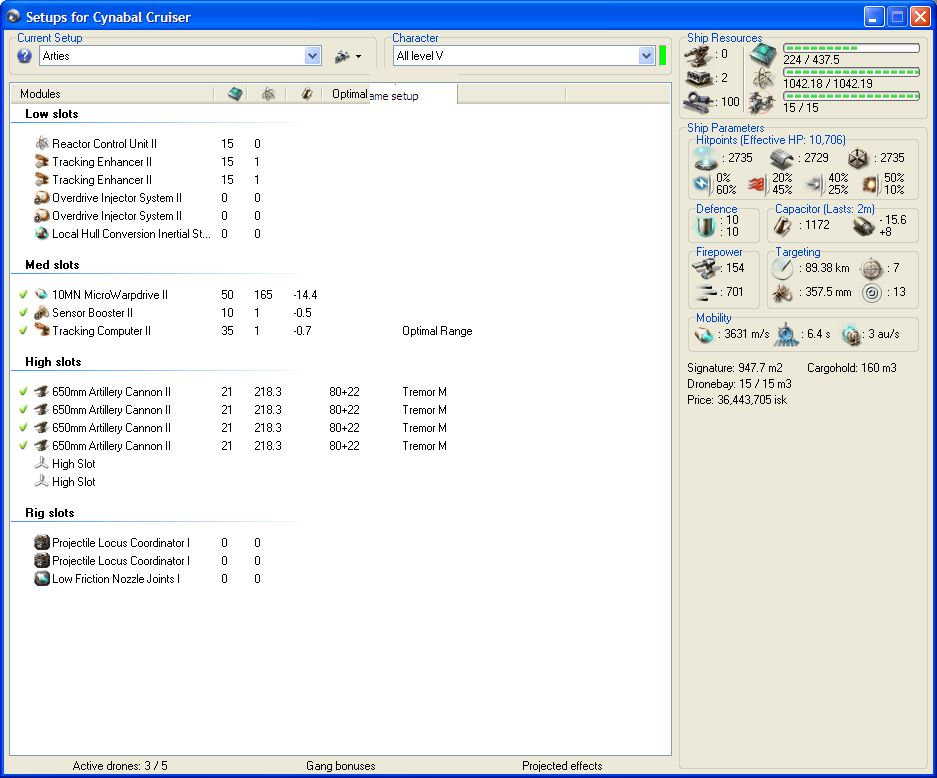Click the align time icon 6.4 s
Screen dimensions: 937x778
click(787, 335)
